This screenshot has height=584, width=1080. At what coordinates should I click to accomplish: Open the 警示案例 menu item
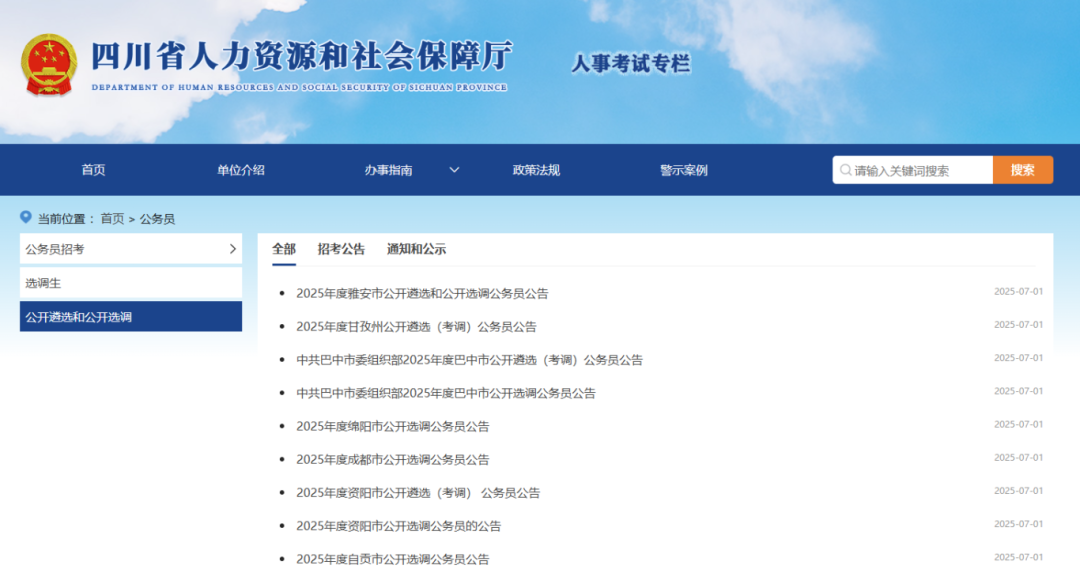(686, 169)
